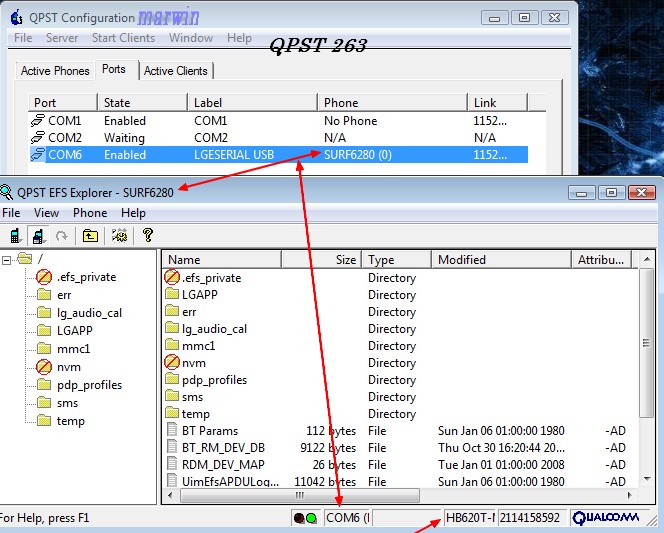Click scroll right arrow of file list
The image size is (664, 533).
[x=630, y=495]
